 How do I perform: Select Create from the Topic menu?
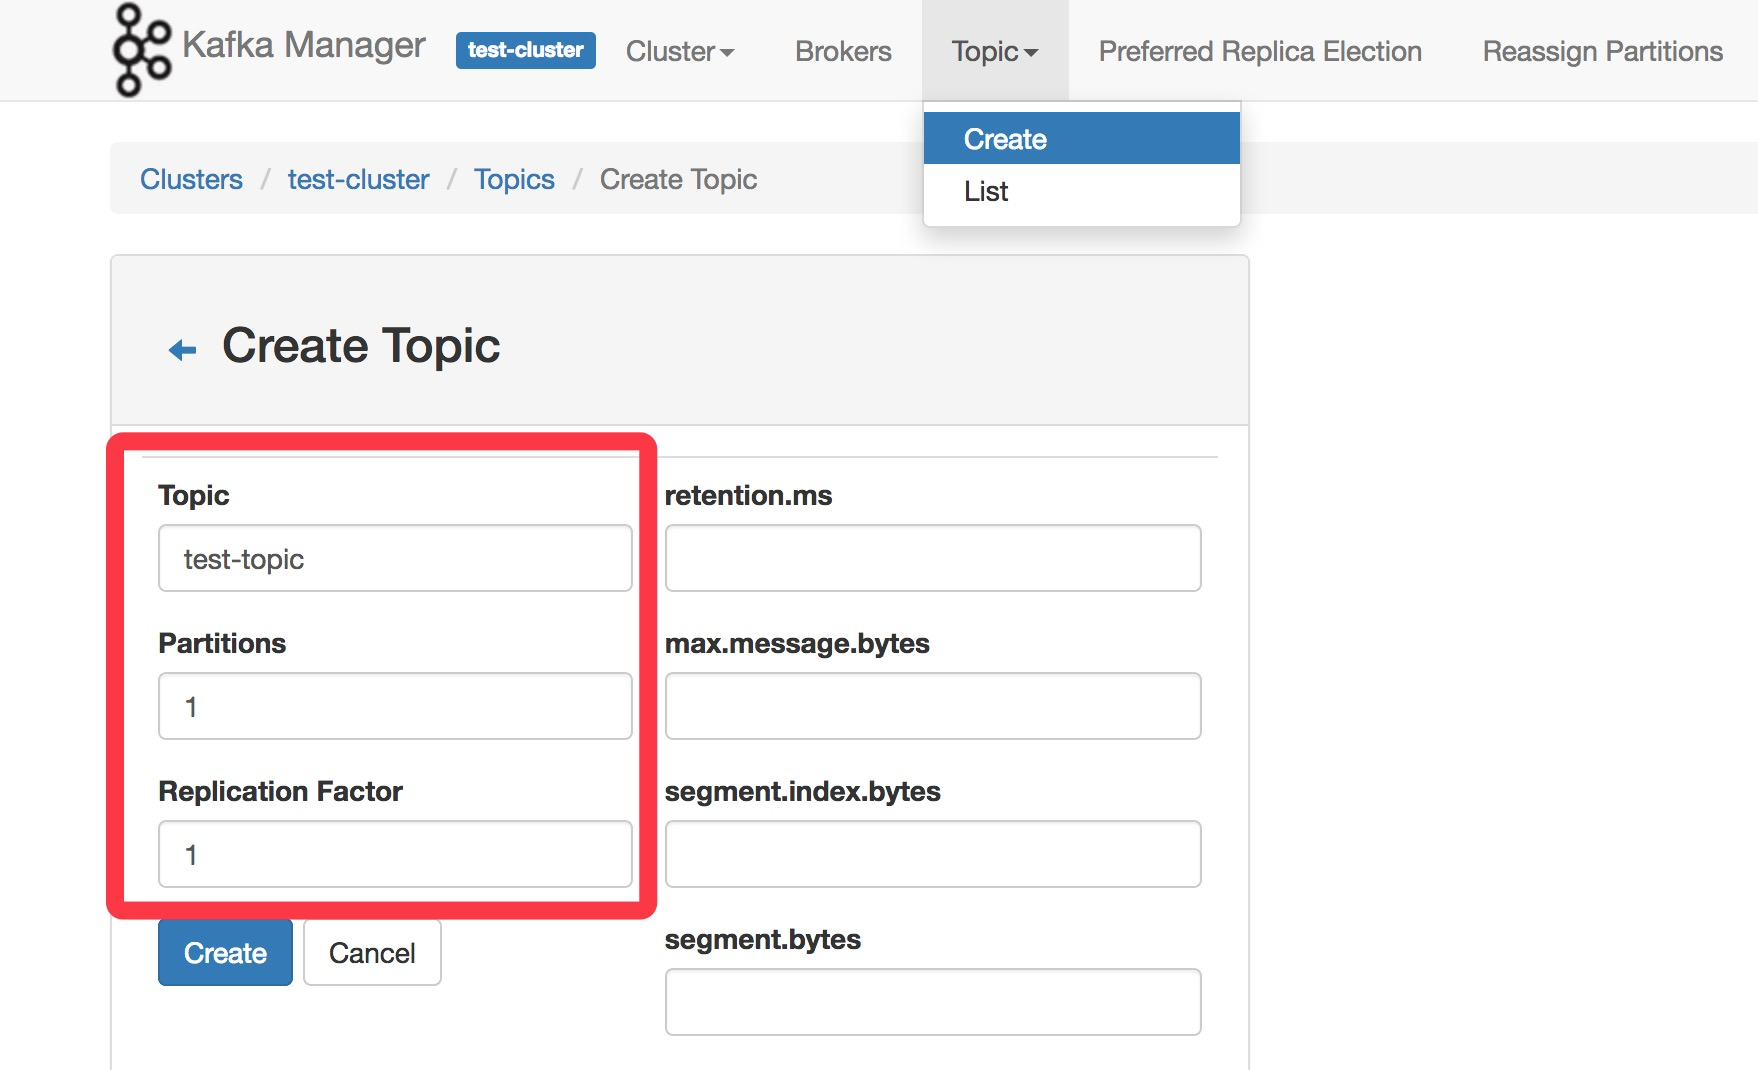point(1082,138)
